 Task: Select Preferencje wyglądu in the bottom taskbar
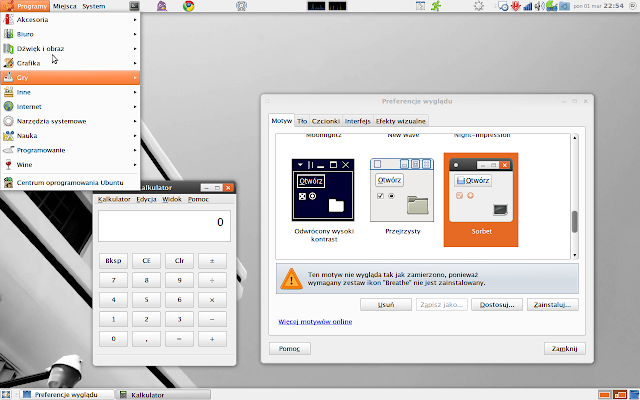pos(67,395)
